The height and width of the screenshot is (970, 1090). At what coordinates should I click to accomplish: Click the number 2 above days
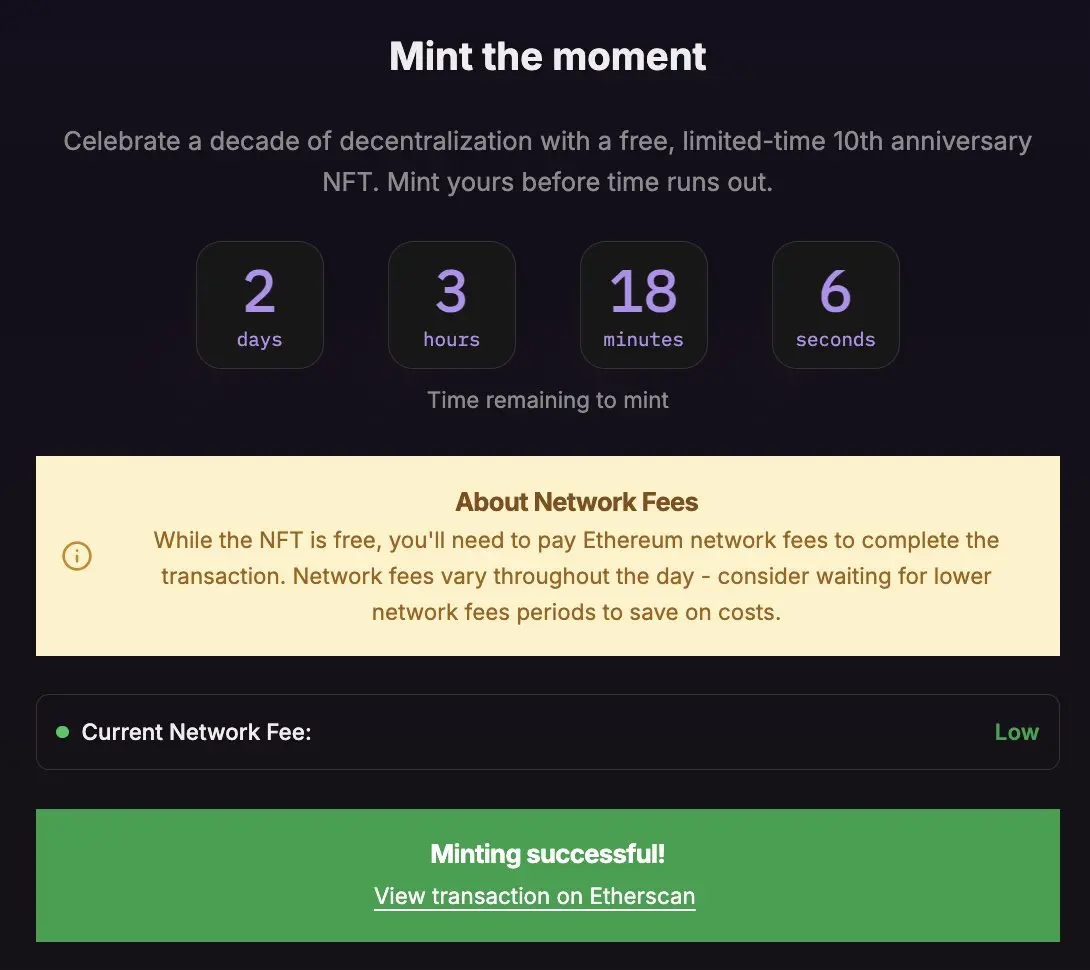point(260,291)
